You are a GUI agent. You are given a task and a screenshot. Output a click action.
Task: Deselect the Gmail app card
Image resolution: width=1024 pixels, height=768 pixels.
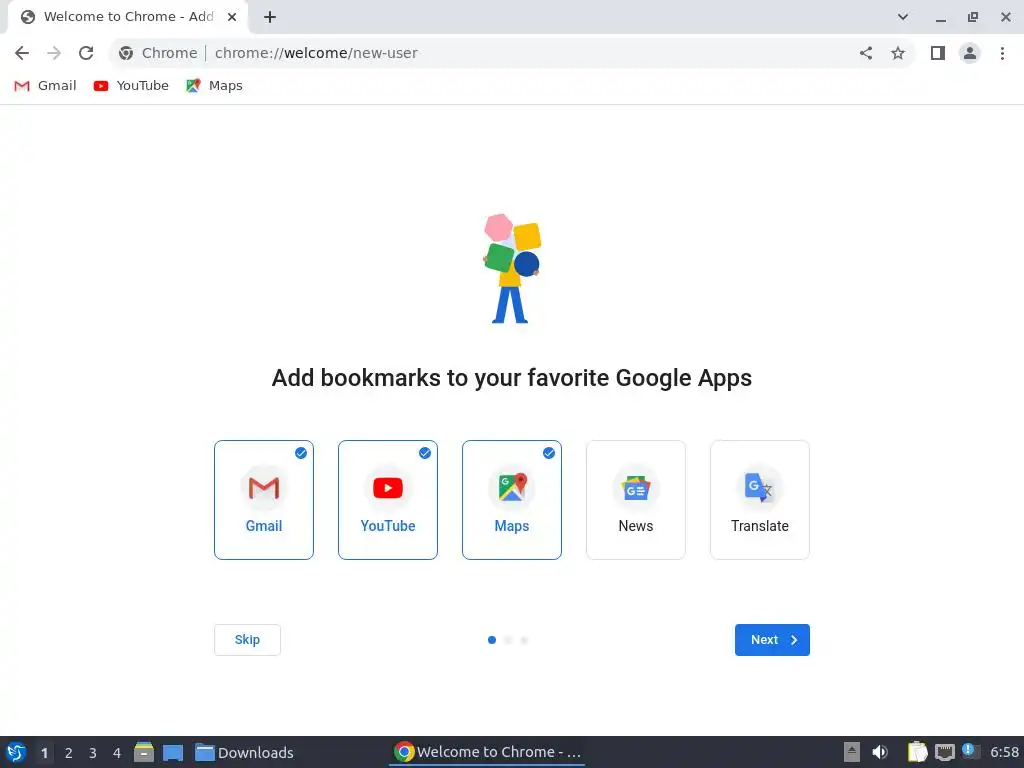(x=264, y=500)
